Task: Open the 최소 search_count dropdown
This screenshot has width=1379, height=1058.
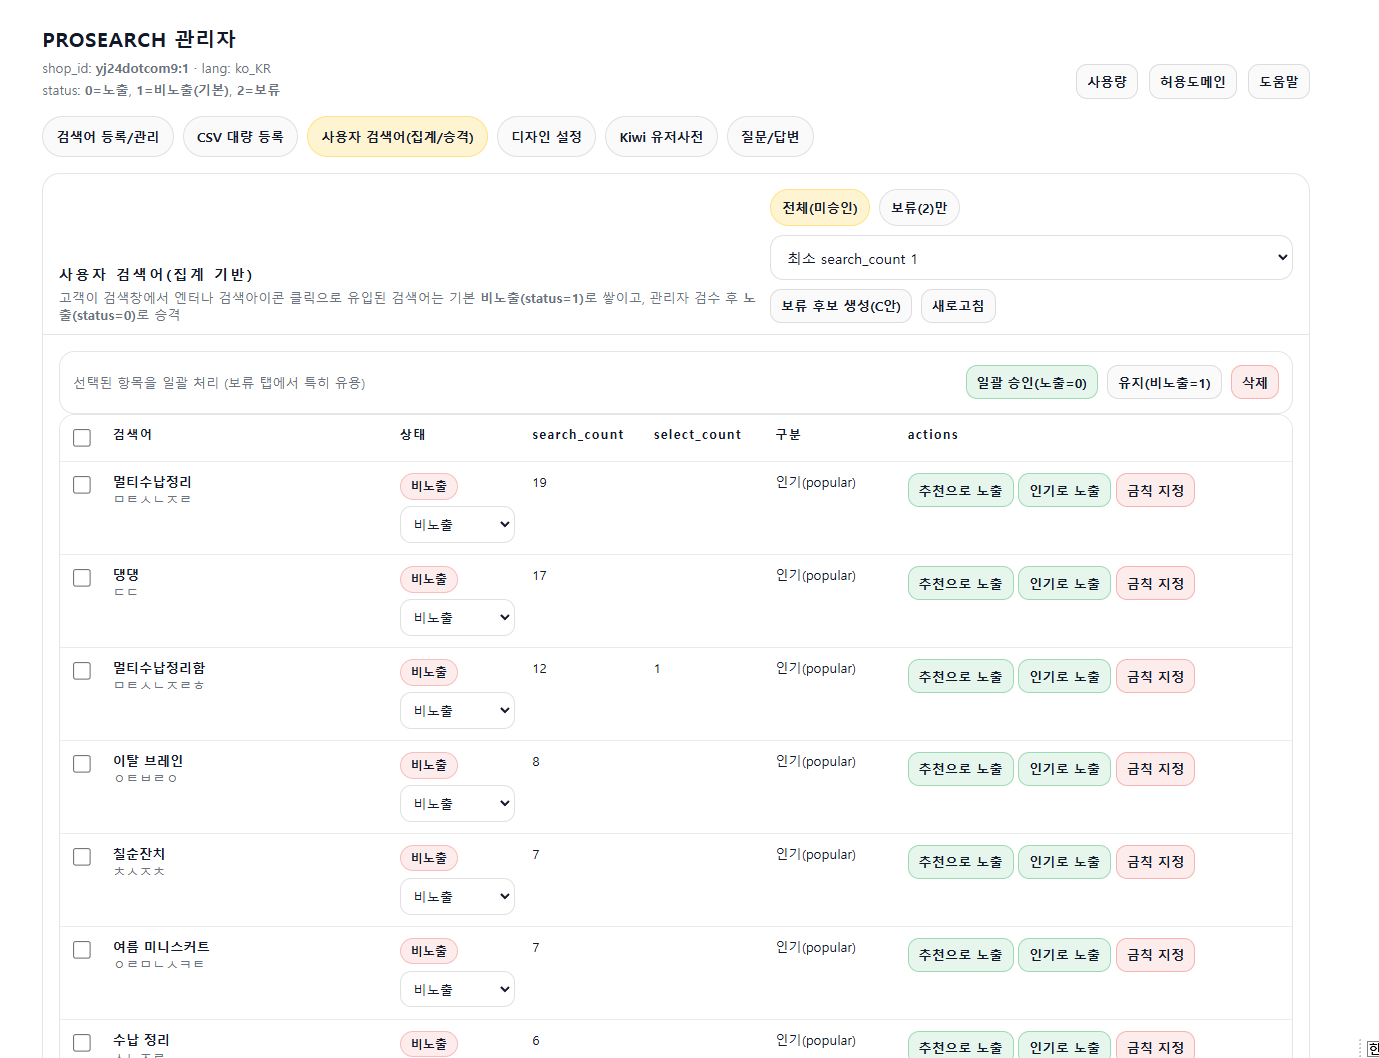Action: click(1030, 257)
